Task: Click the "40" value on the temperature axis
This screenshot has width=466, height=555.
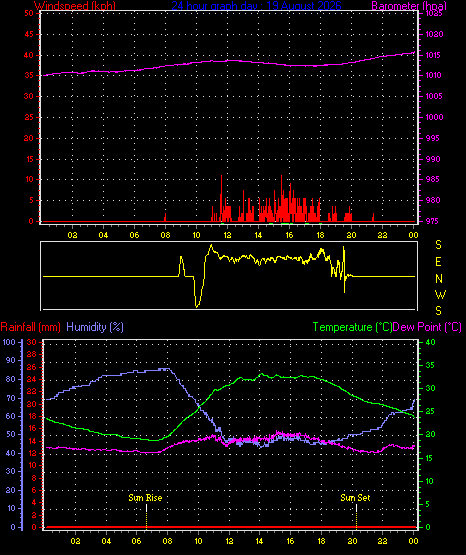Action: (x=430, y=342)
